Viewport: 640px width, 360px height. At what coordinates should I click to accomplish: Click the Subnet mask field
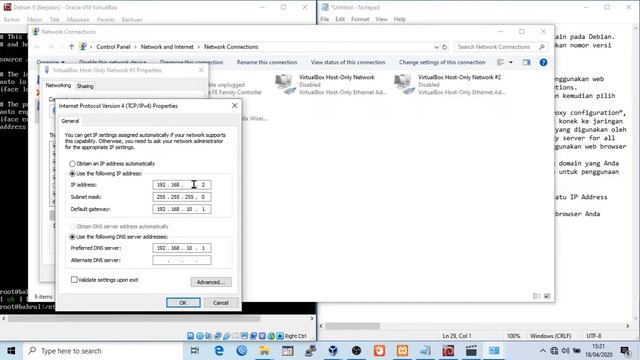click(x=182, y=197)
